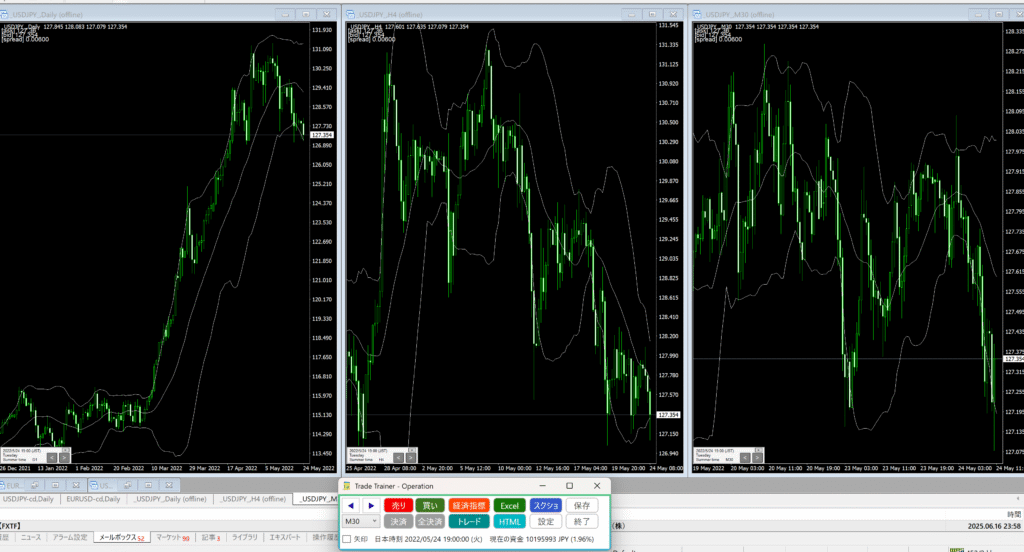Click the cyan HTML button
This screenshot has height=552, width=1024.
(x=509, y=521)
